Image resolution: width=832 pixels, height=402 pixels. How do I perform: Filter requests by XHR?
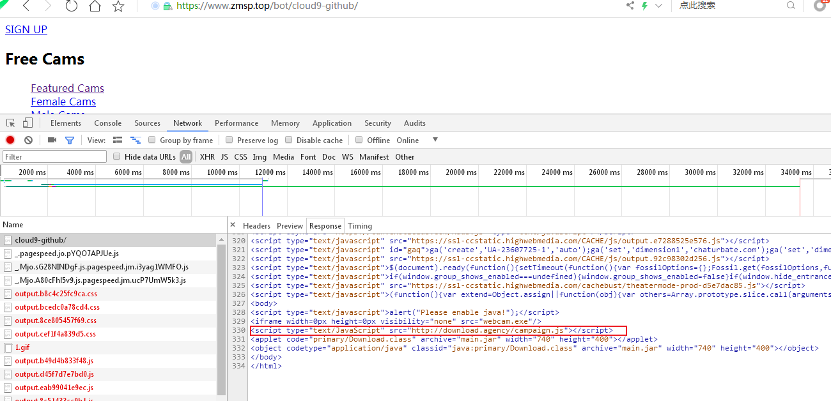click(207, 157)
